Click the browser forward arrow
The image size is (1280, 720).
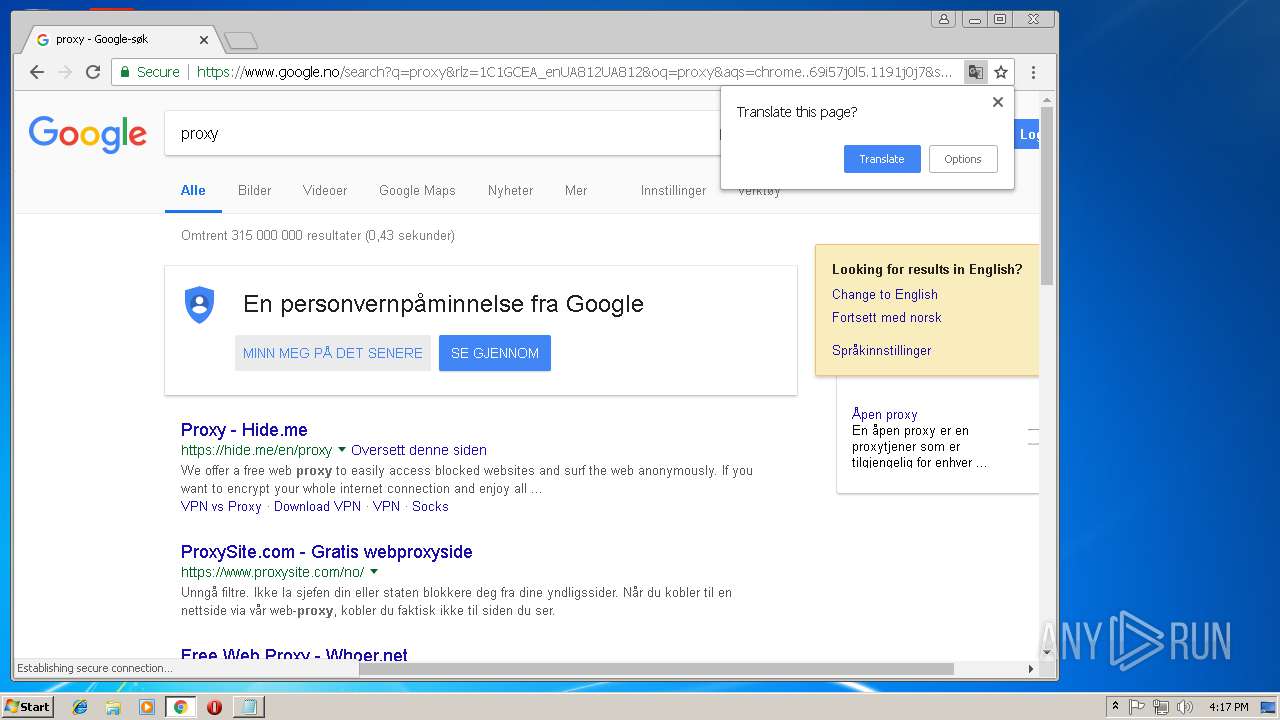65,72
